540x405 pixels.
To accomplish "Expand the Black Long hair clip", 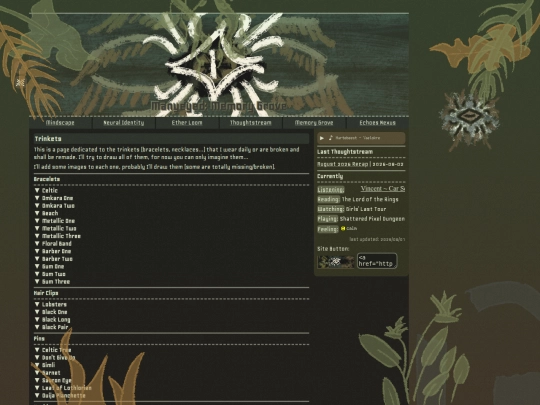I will [x=52, y=320].
